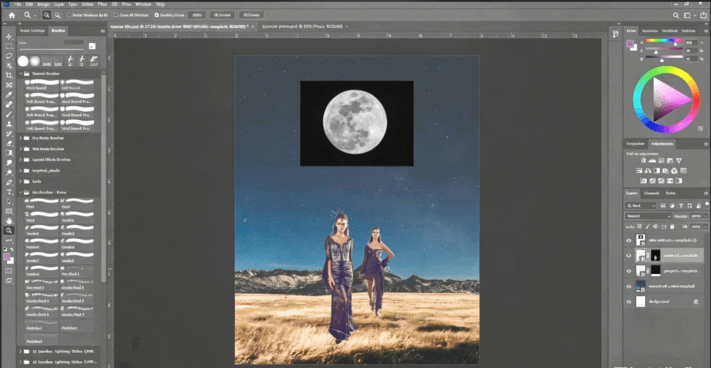Hide the Background layer
Screen dimensions: 711x368
pos(628,302)
